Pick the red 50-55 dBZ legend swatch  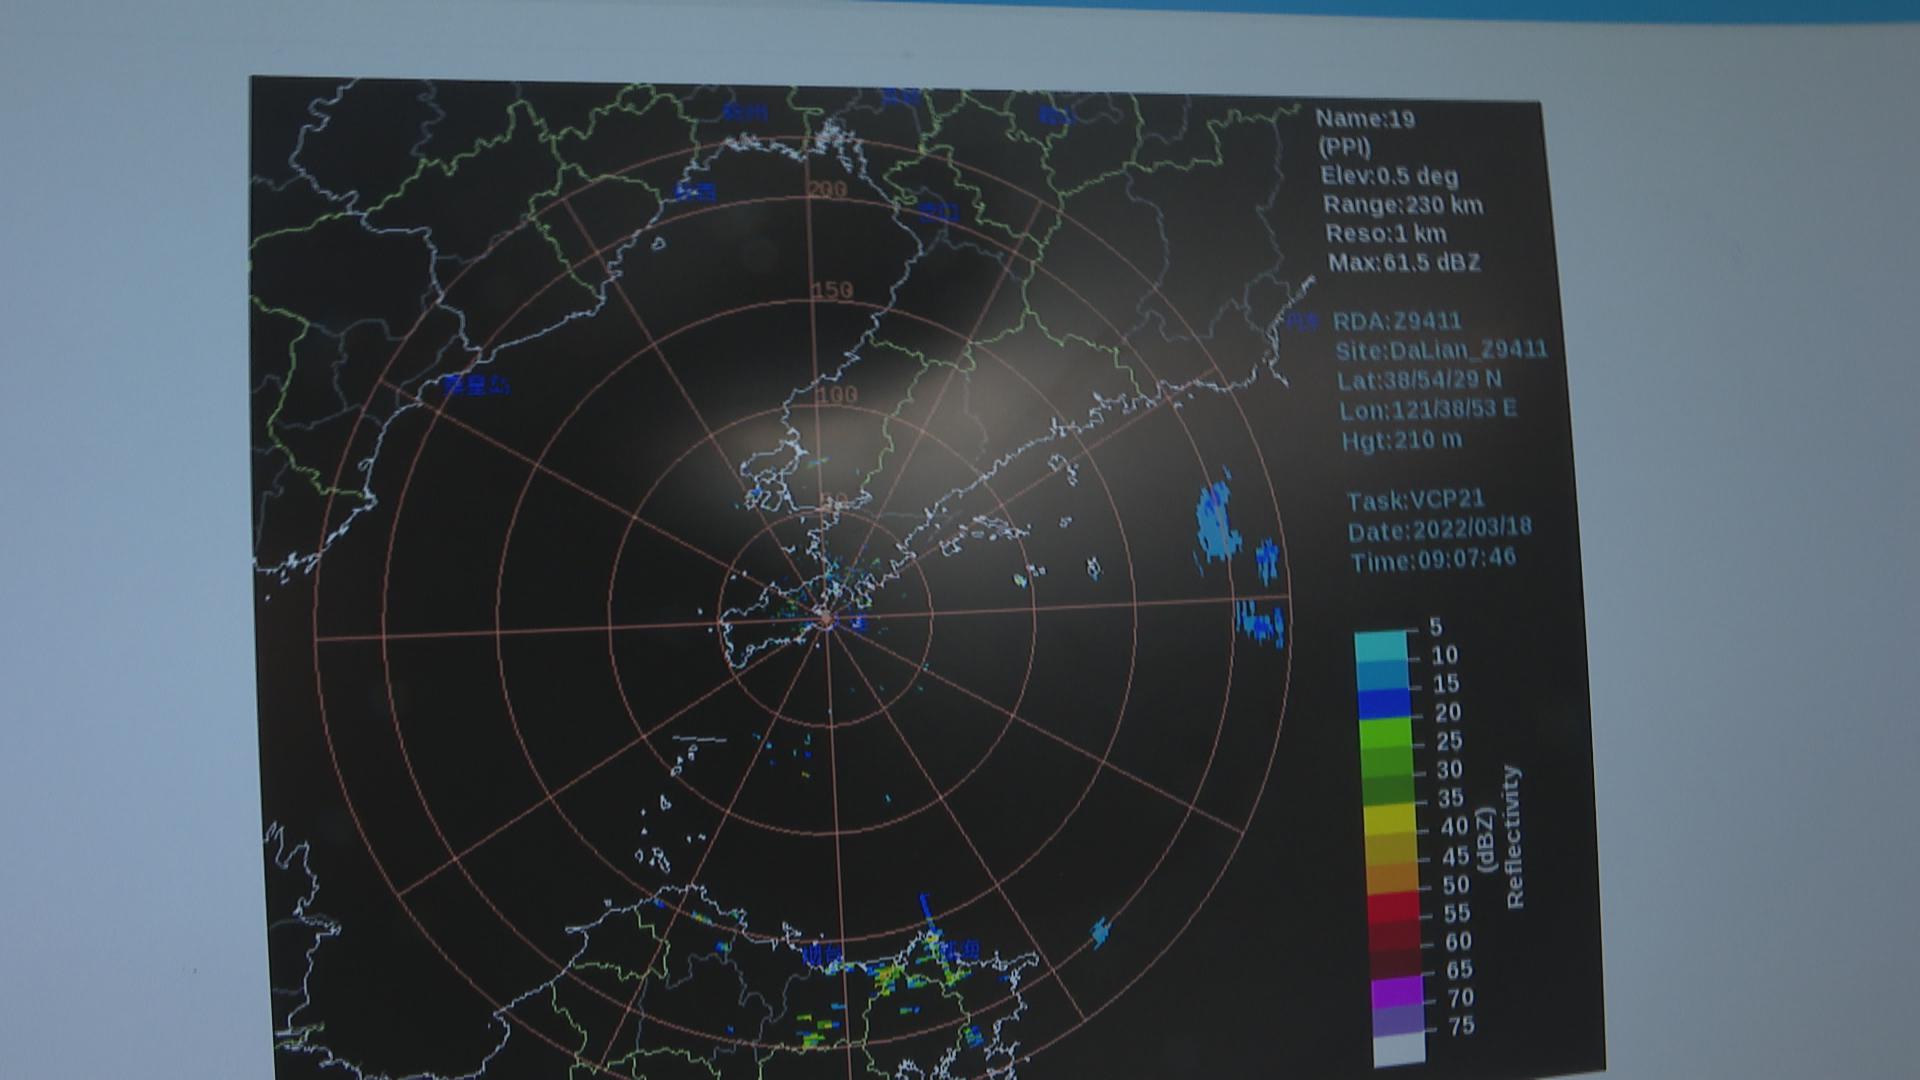[x=1394, y=905]
